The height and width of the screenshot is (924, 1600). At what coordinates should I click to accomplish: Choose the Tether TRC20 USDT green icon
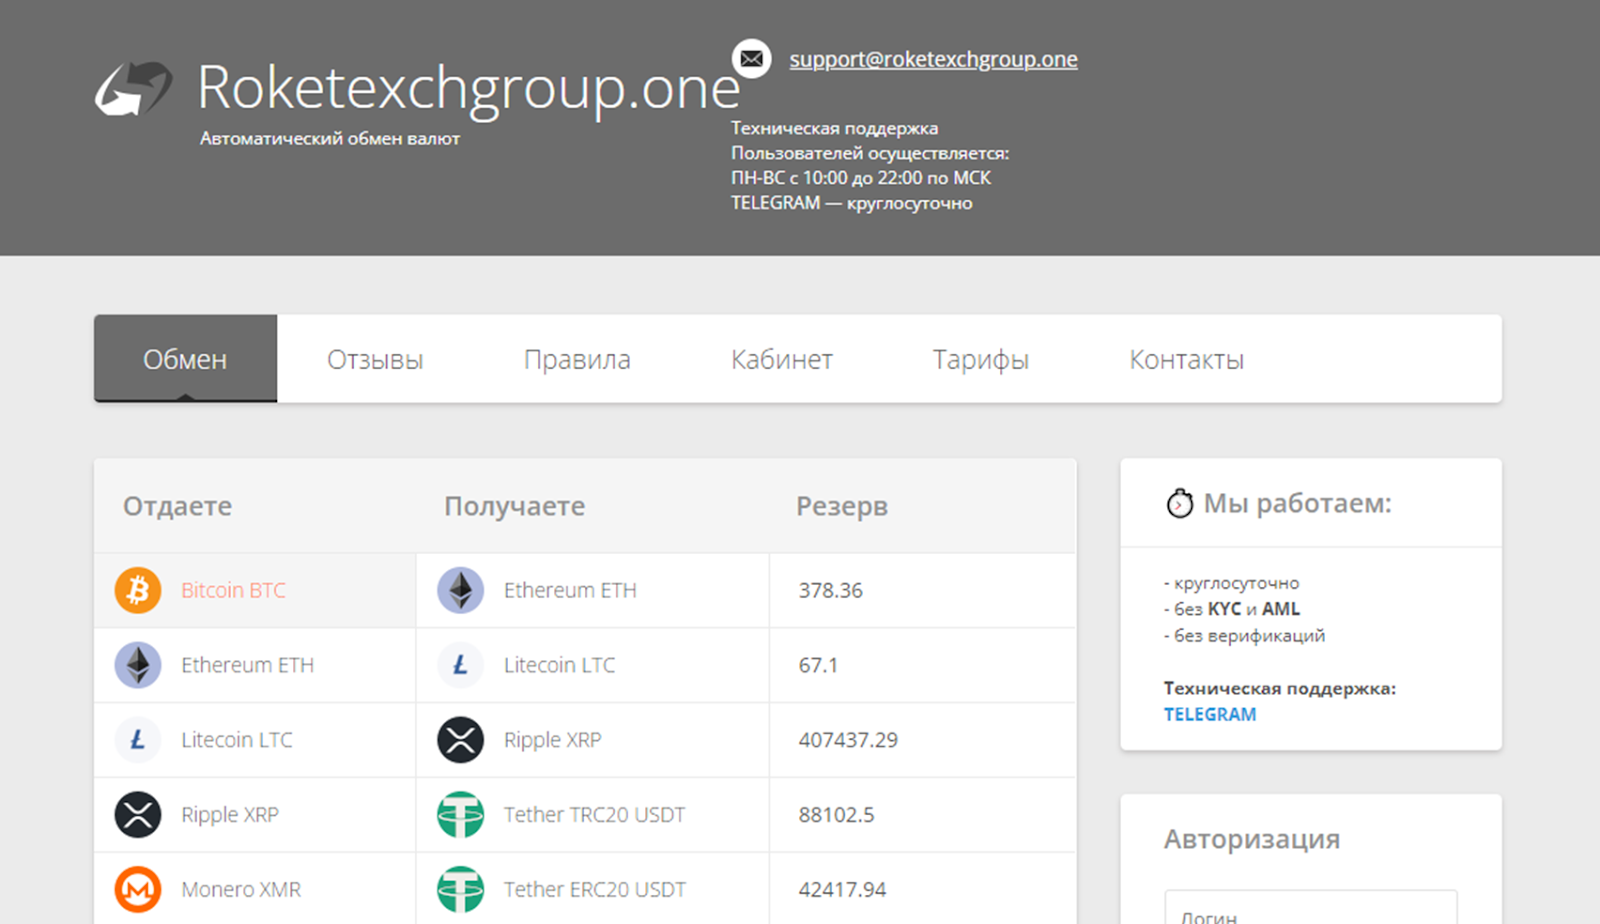(x=460, y=815)
